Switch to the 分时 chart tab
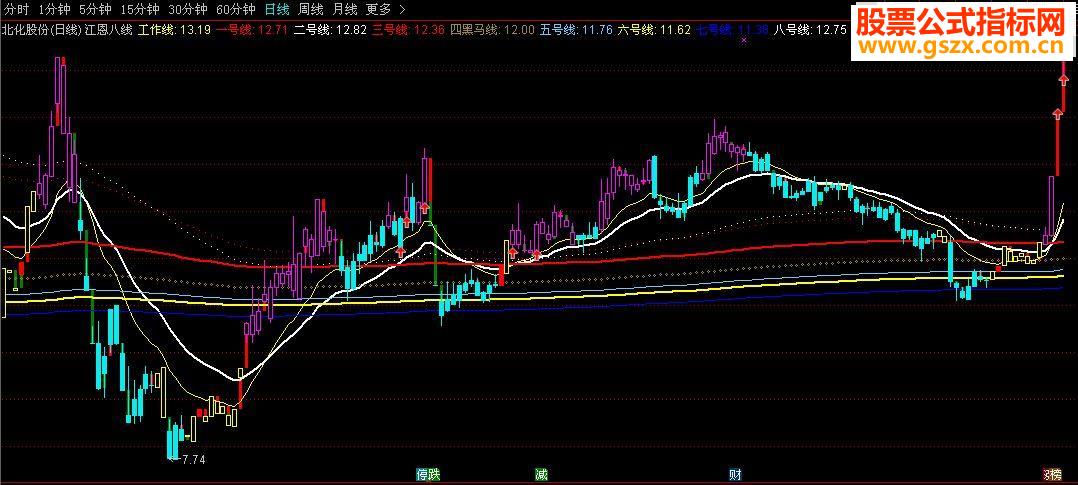This screenshot has width=1078, height=485. point(16,10)
